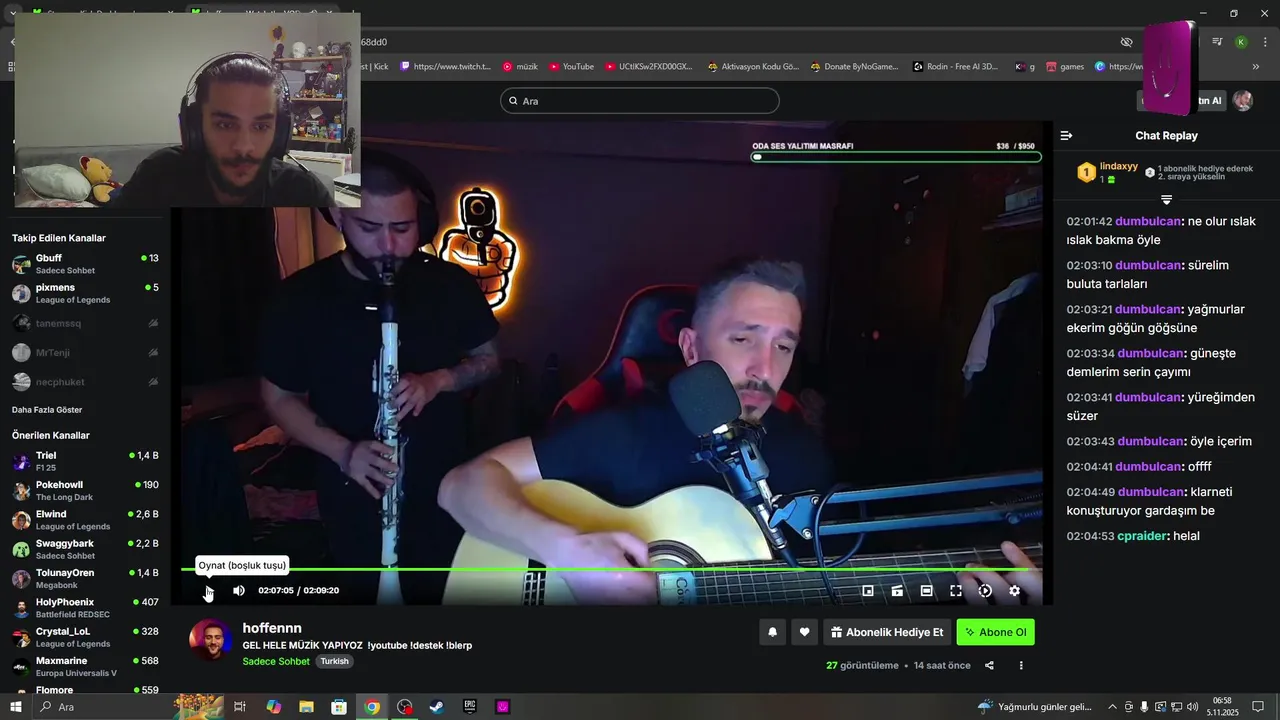
Task: Enter fullscreen mode in the video player
Action: point(956,591)
